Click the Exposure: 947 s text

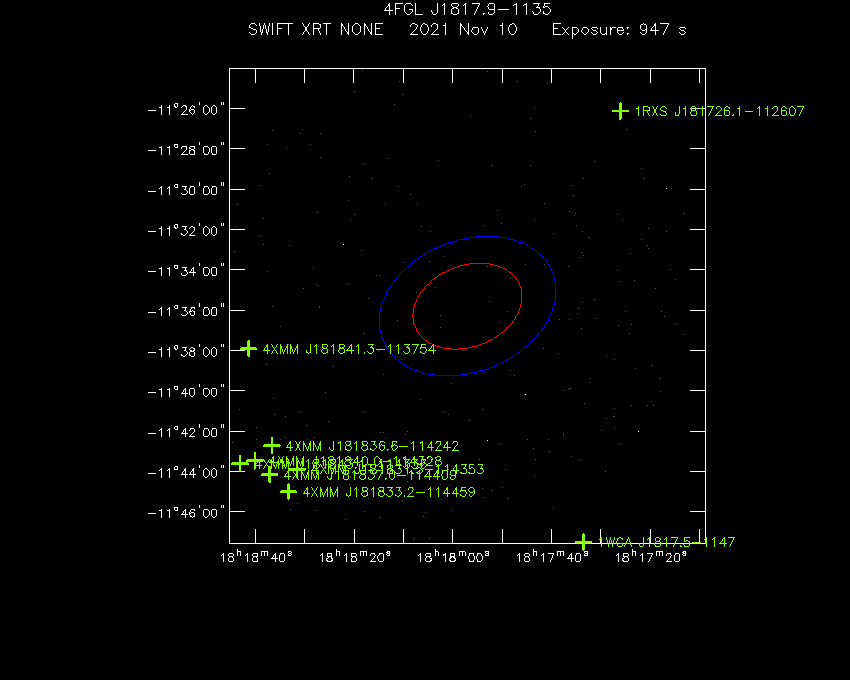click(x=619, y=29)
